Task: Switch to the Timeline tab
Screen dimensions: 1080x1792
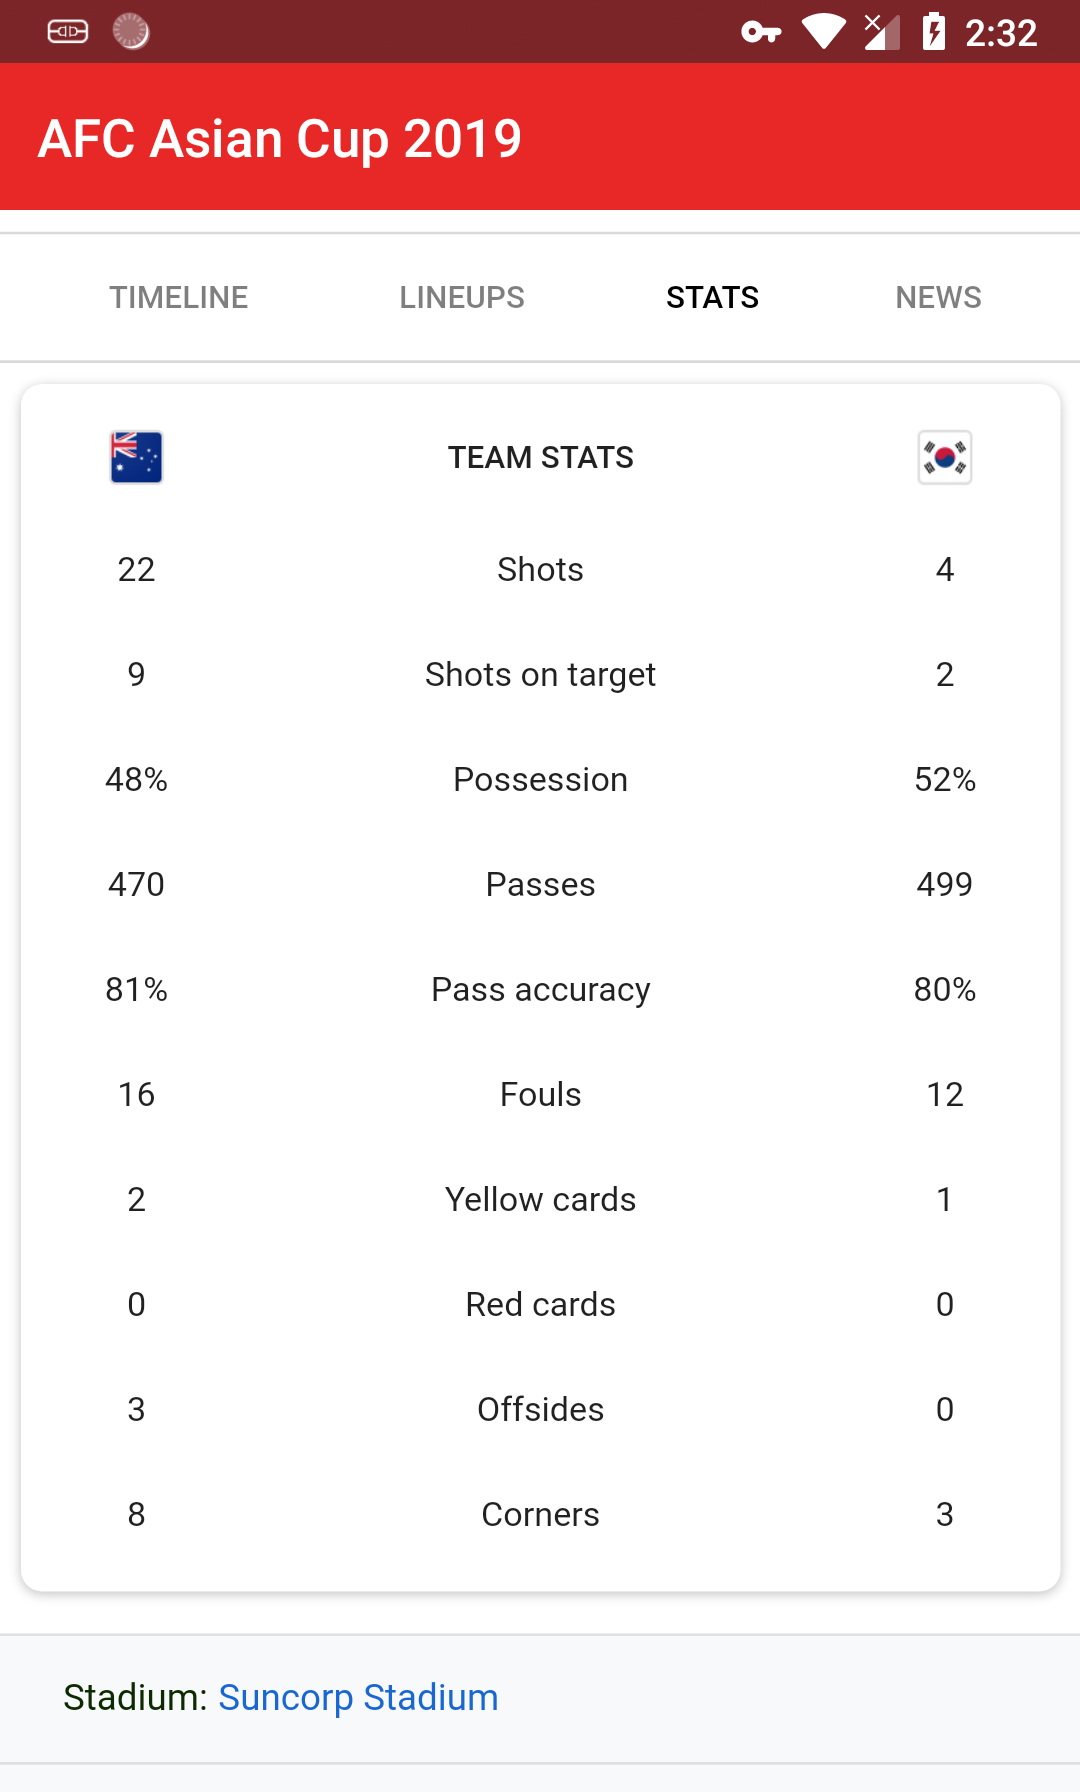Action: click(x=179, y=297)
